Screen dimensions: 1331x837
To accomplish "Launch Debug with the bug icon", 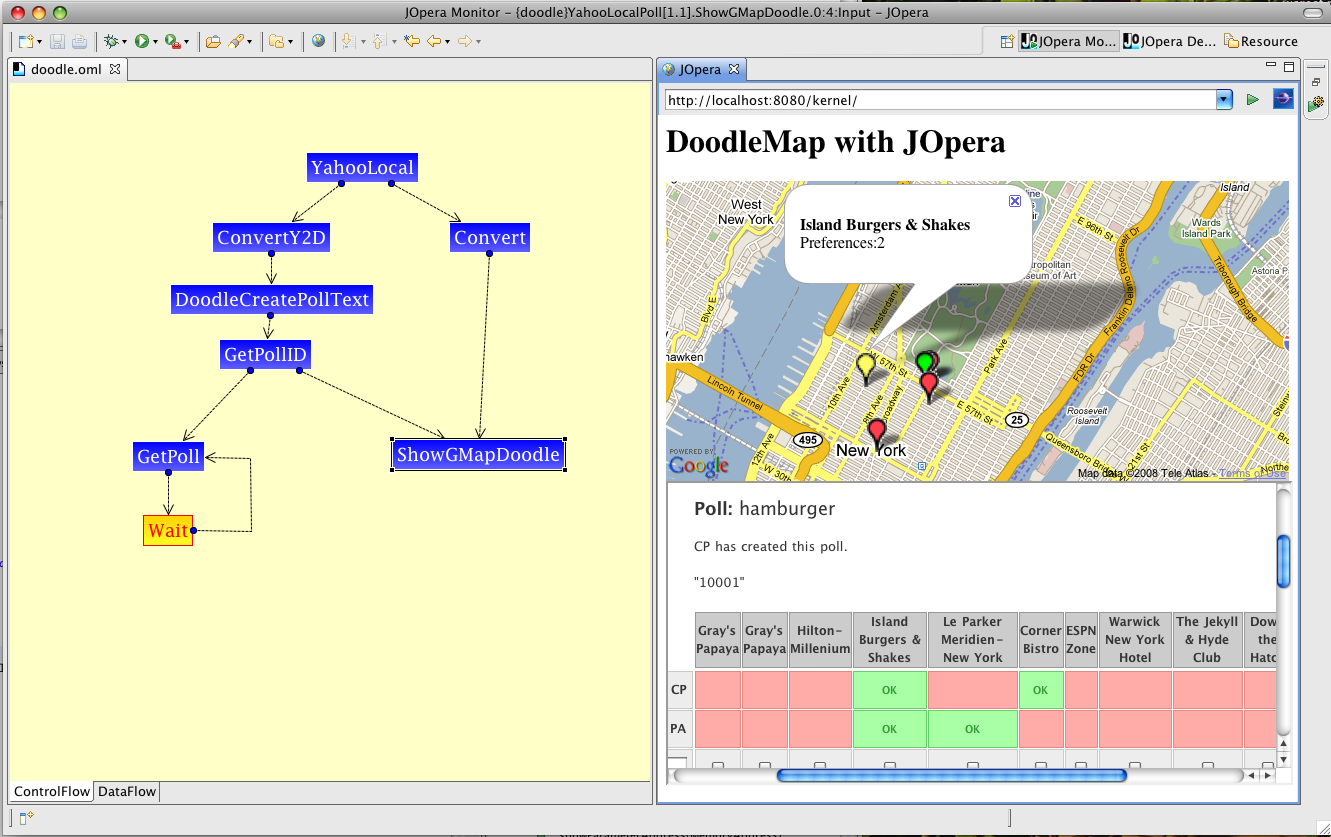I will coord(111,41).
